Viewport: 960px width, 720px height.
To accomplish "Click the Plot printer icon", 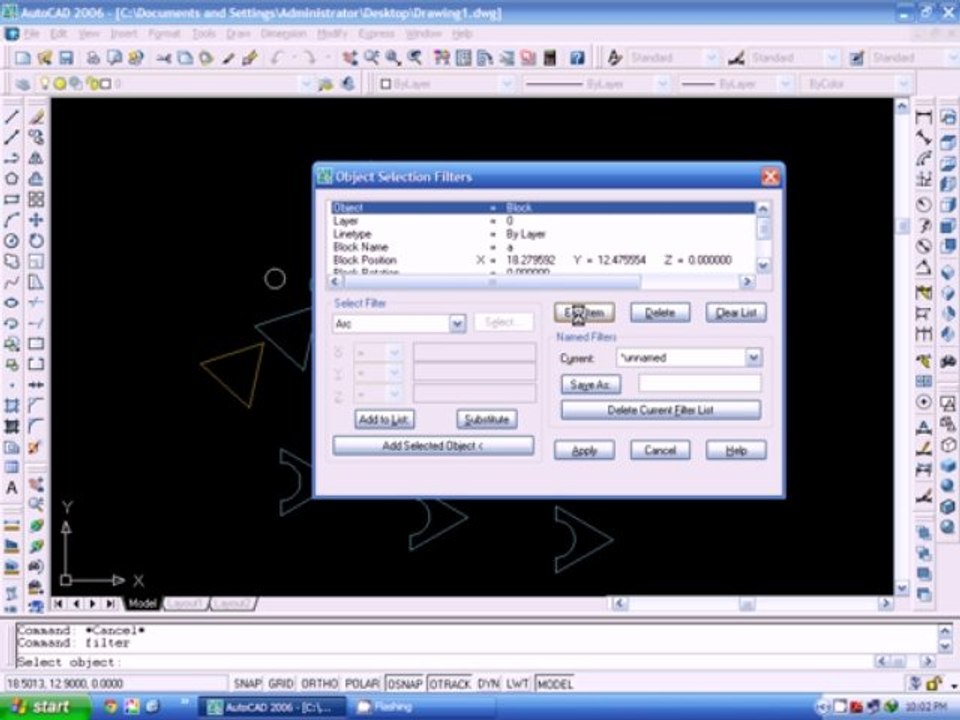I will pos(92,58).
